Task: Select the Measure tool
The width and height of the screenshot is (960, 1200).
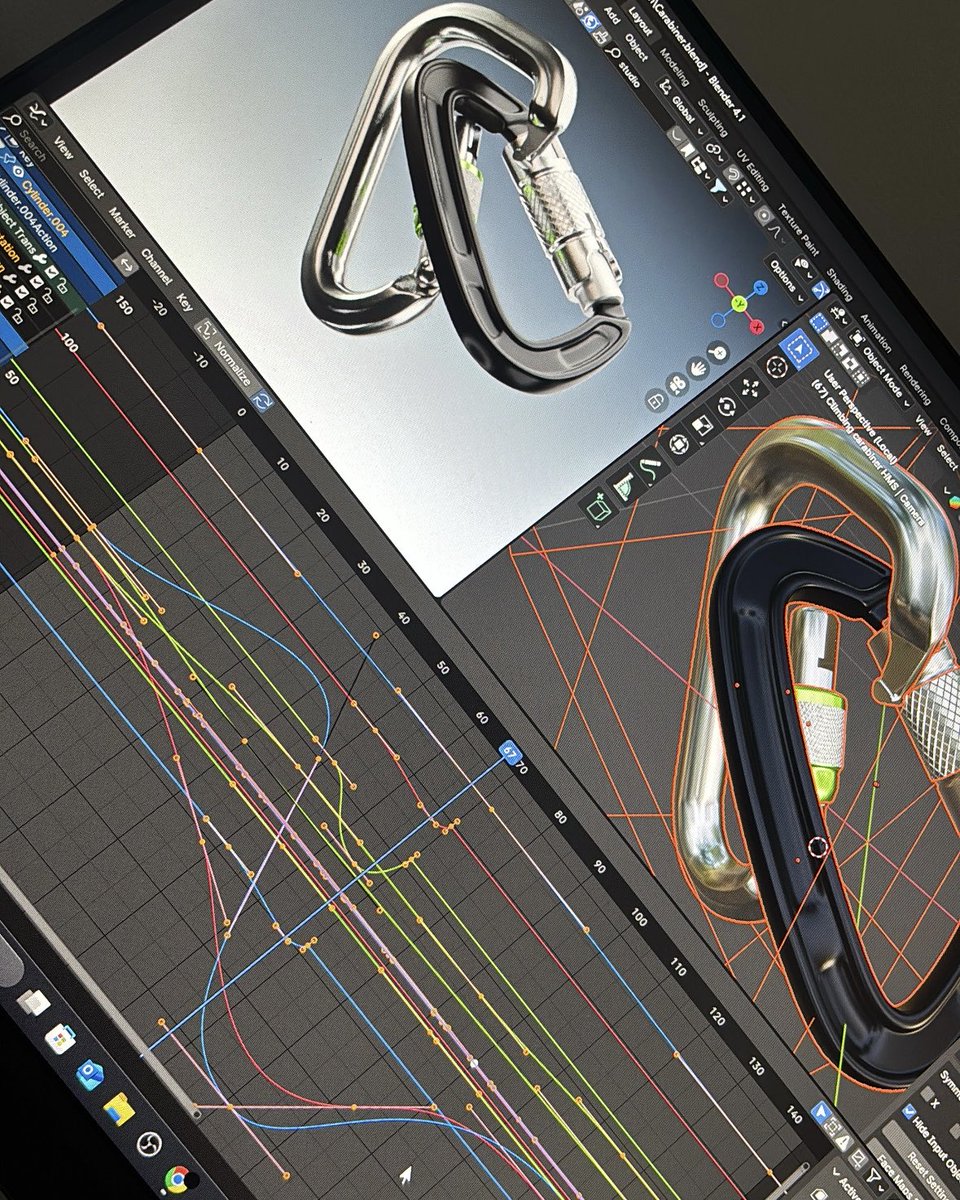Action: (624, 486)
